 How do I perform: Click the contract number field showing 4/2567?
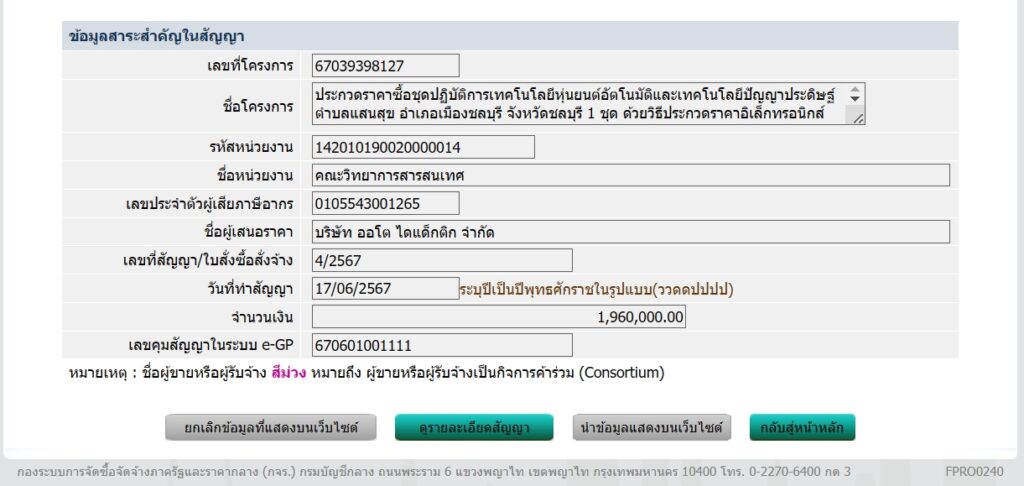coord(441,260)
